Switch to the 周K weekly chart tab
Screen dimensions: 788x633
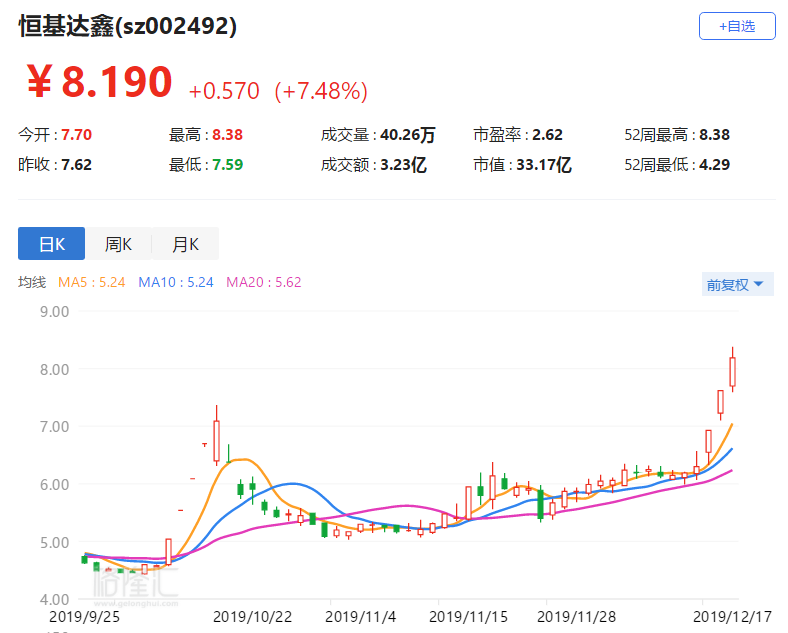118,244
